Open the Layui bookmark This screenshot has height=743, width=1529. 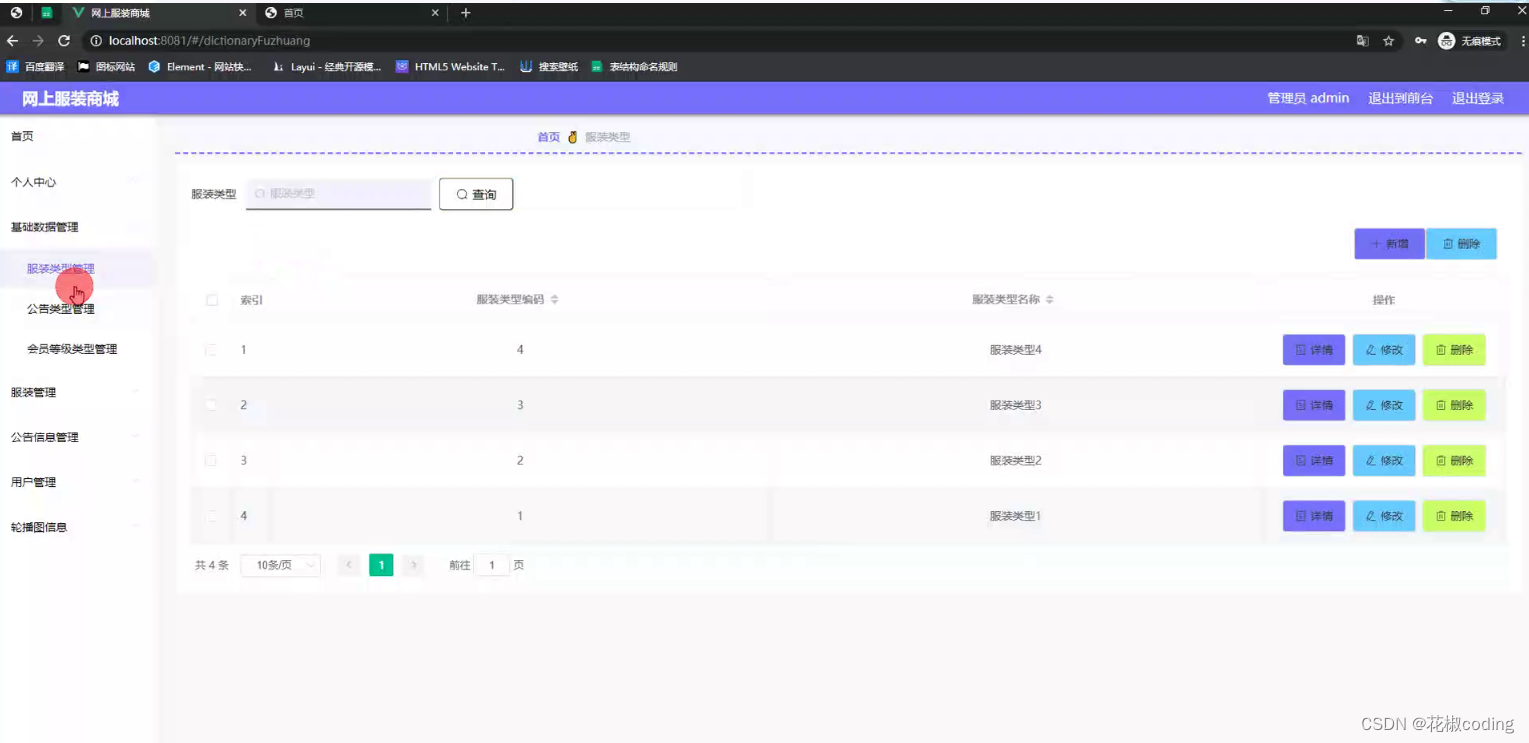(327, 67)
